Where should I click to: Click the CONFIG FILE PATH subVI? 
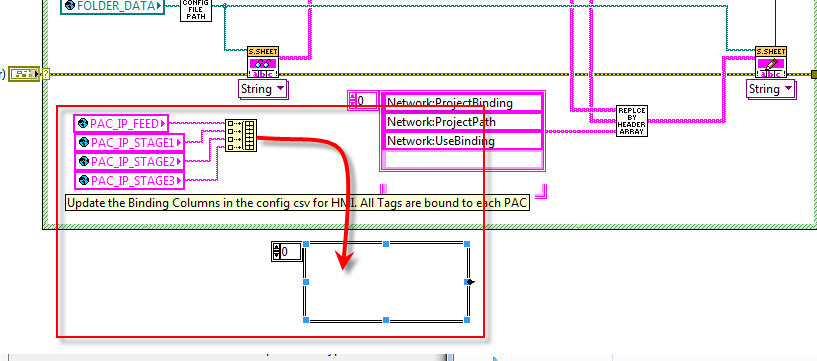click(x=196, y=9)
